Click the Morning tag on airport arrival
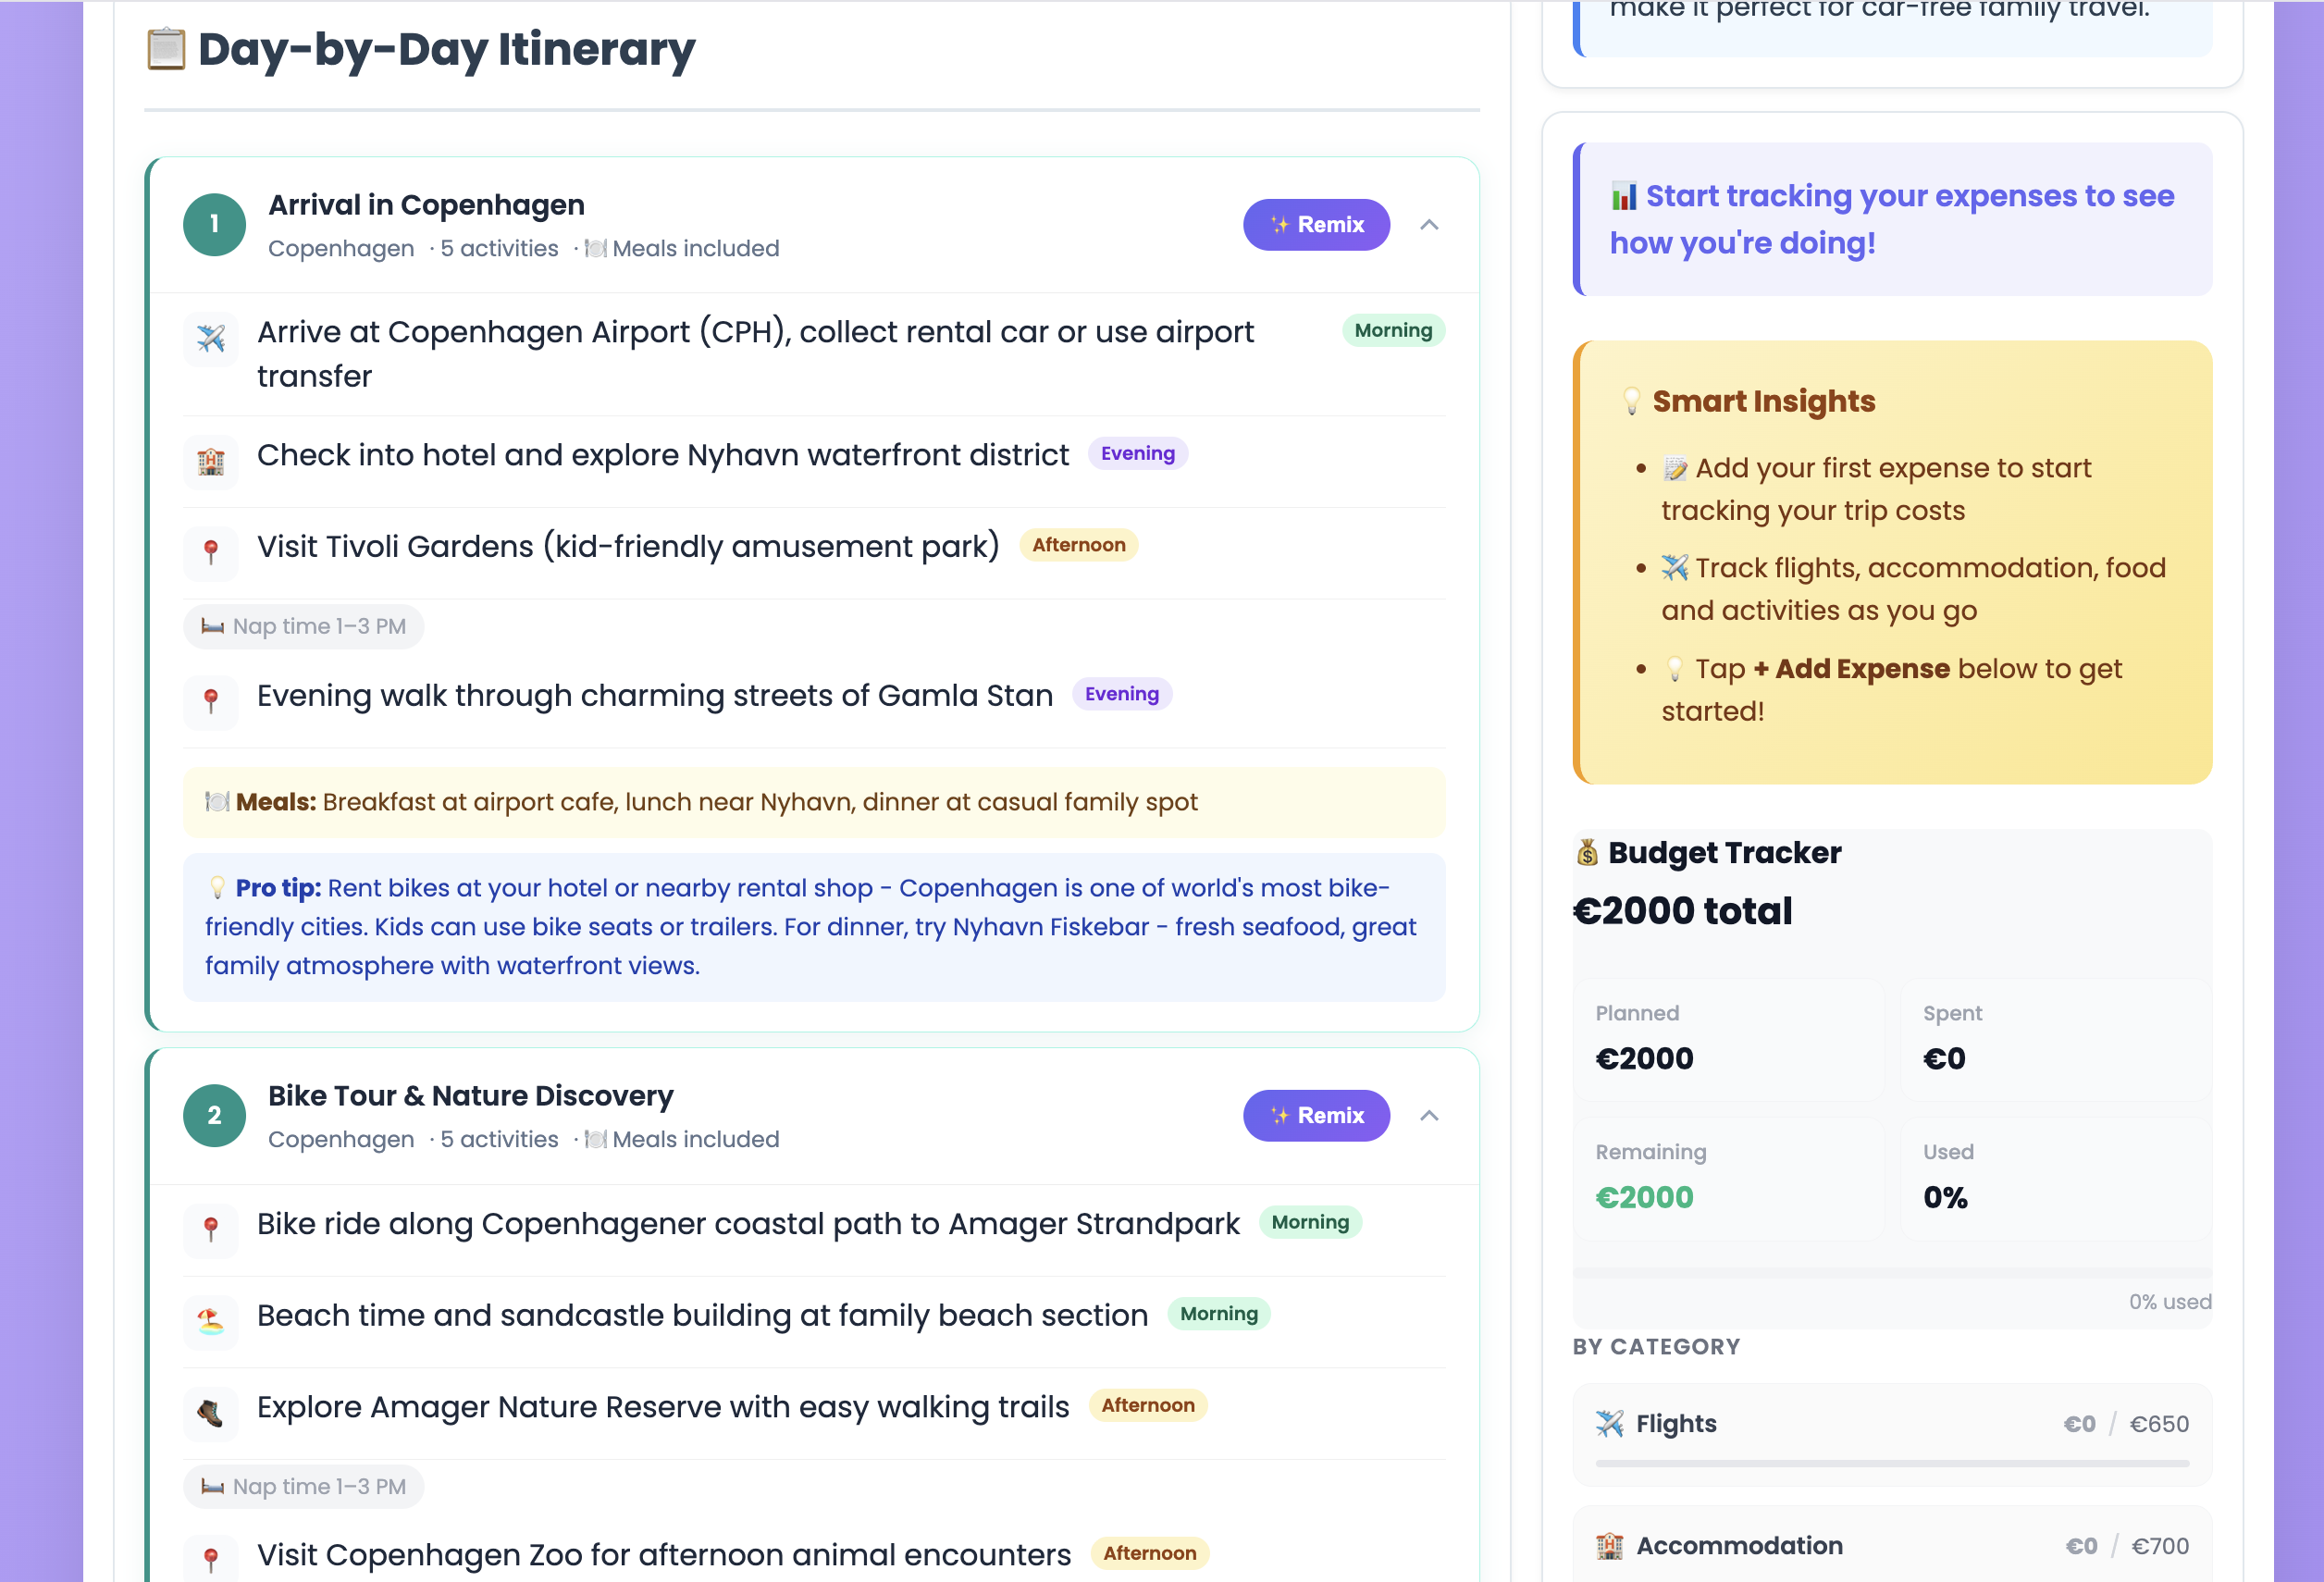This screenshot has width=2324, height=1582. 1393,331
